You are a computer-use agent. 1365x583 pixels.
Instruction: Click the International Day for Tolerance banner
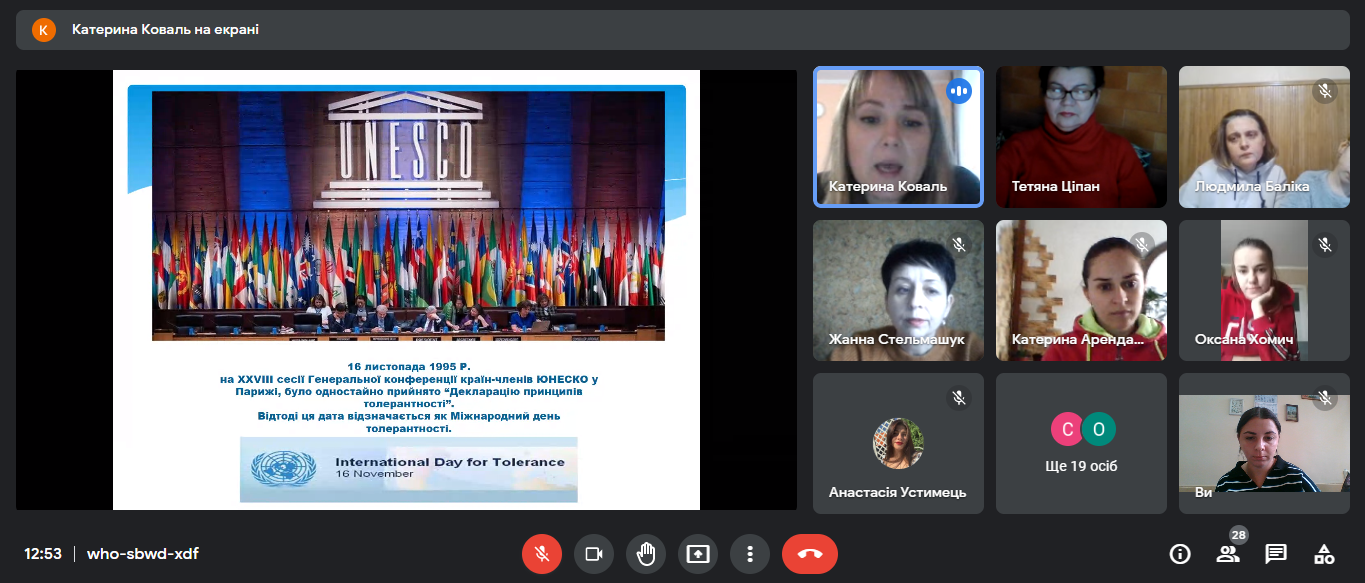pos(408,469)
